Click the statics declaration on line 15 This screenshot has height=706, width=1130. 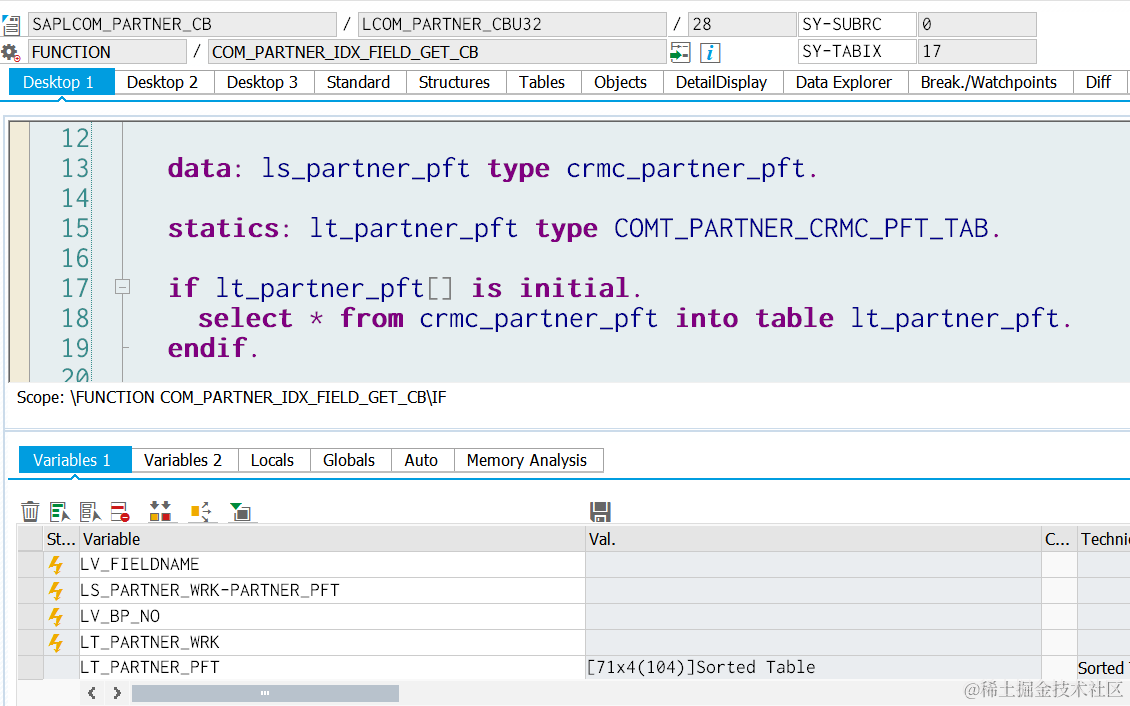click(584, 228)
